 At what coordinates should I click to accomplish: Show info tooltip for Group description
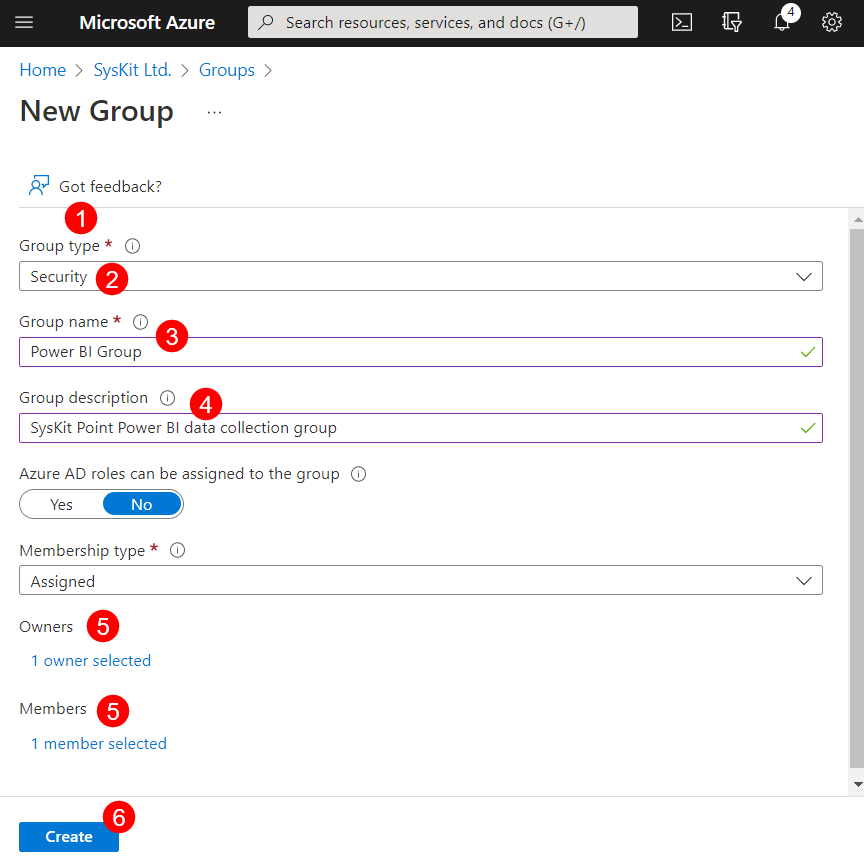point(166,397)
